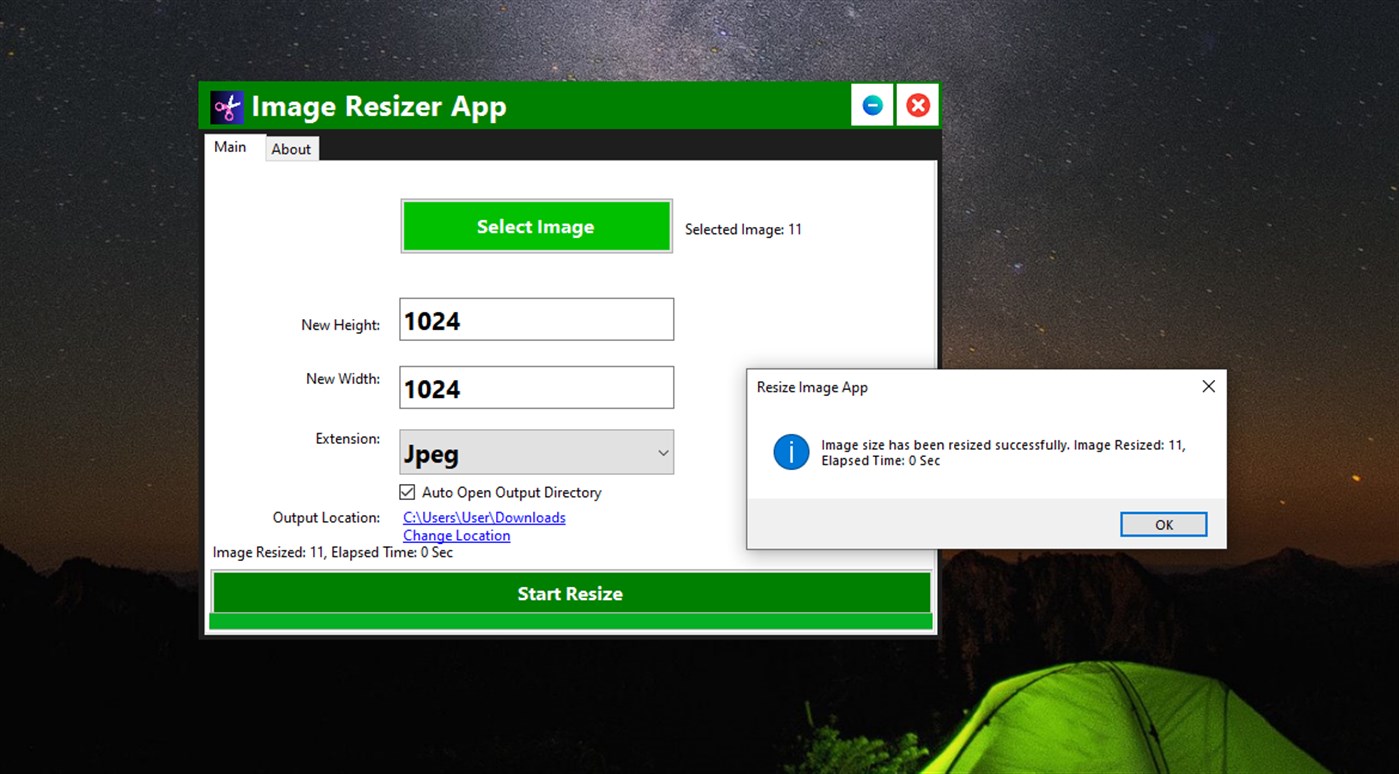Click inside the New Height input field
The image size is (1399, 774).
[x=536, y=319]
